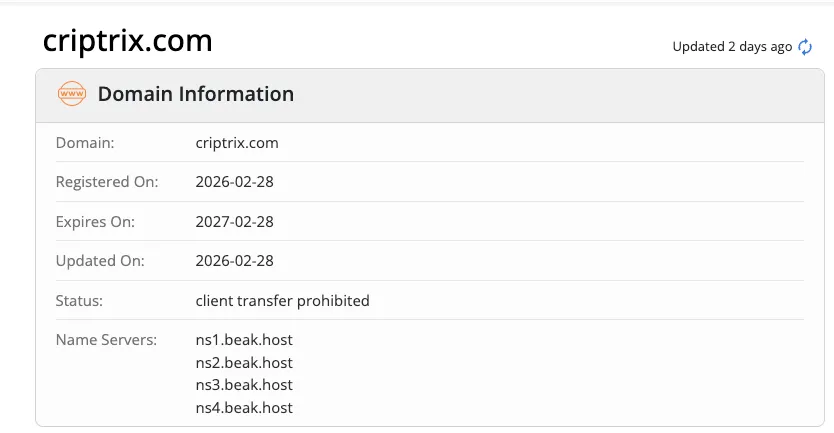Click the expiry date 2027-02-28
This screenshot has width=834, height=433.
(x=235, y=221)
